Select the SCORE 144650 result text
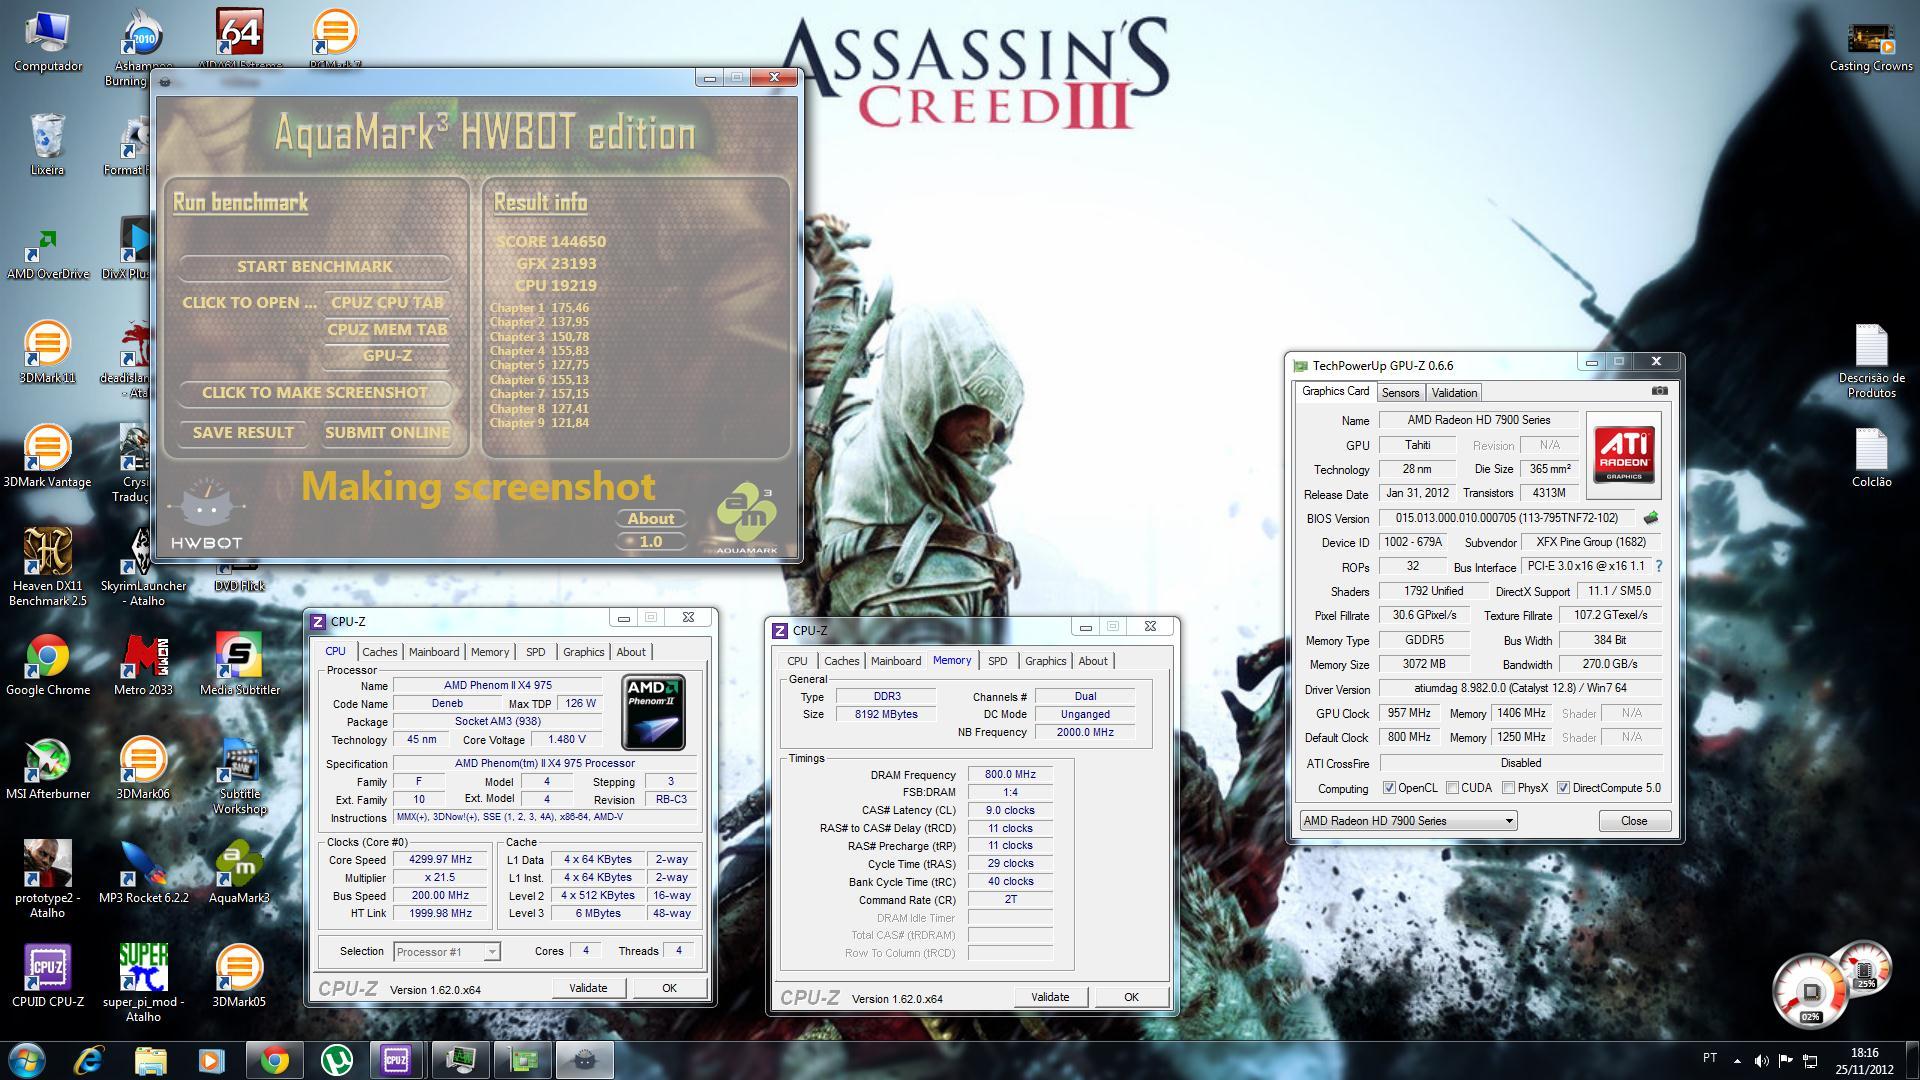Image resolution: width=1920 pixels, height=1080 pixels. click(551, 242)
